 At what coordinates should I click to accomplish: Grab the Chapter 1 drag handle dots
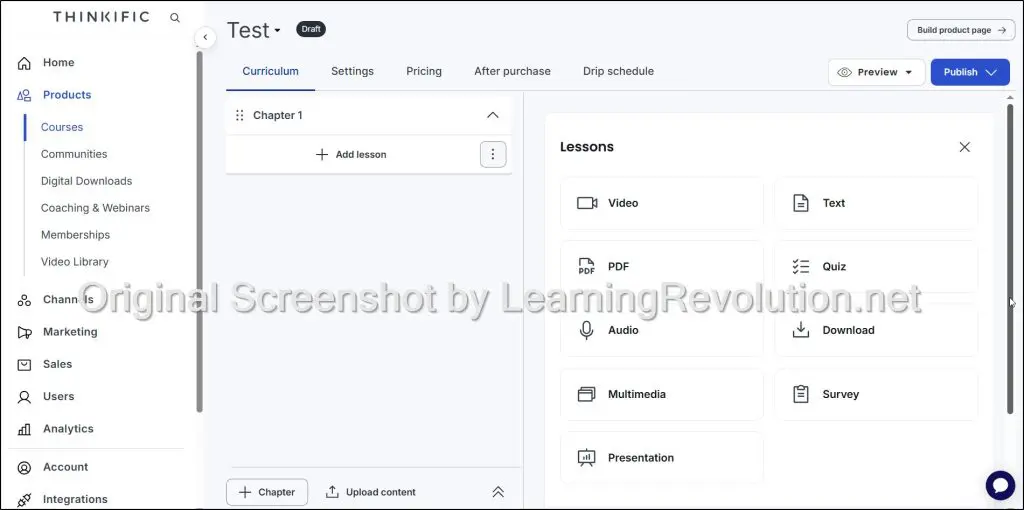click(239, 115)
